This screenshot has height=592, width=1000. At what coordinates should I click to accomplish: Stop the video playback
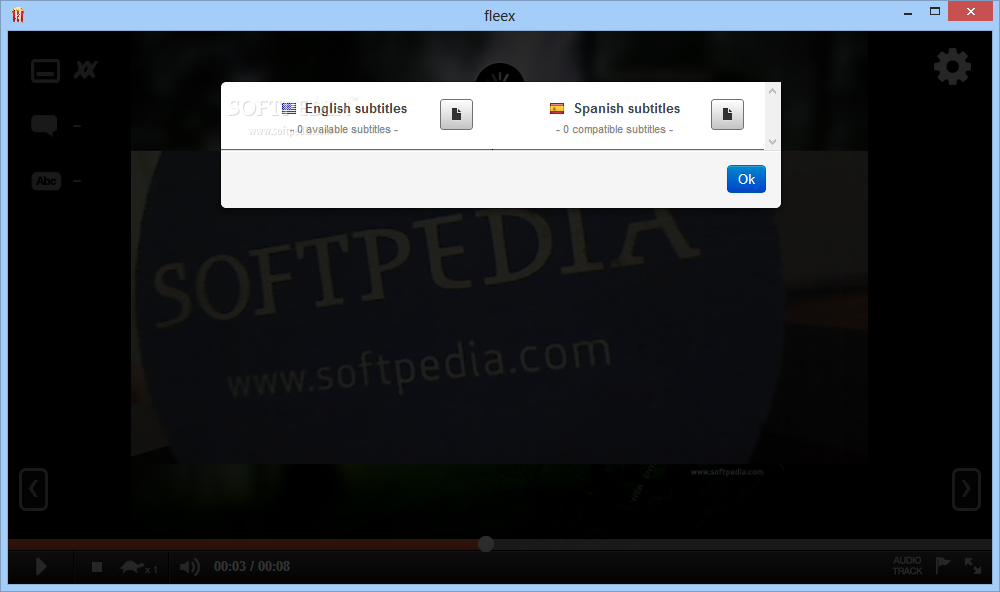tap(97, 566)
